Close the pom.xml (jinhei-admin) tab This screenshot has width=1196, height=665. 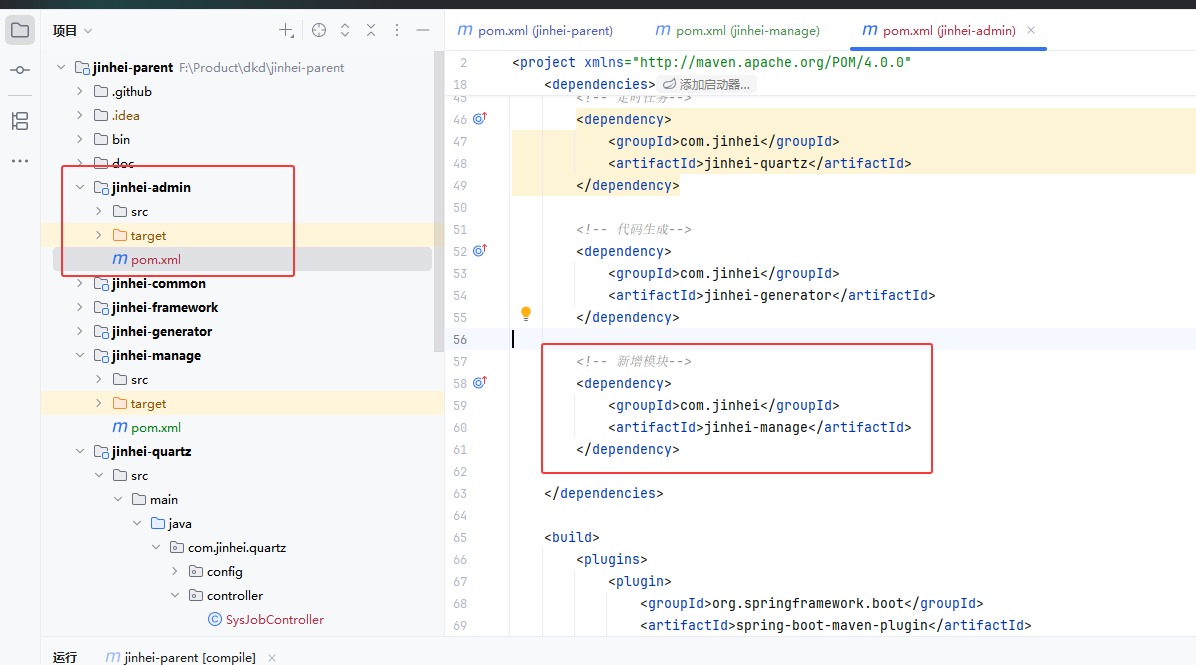1031,31
